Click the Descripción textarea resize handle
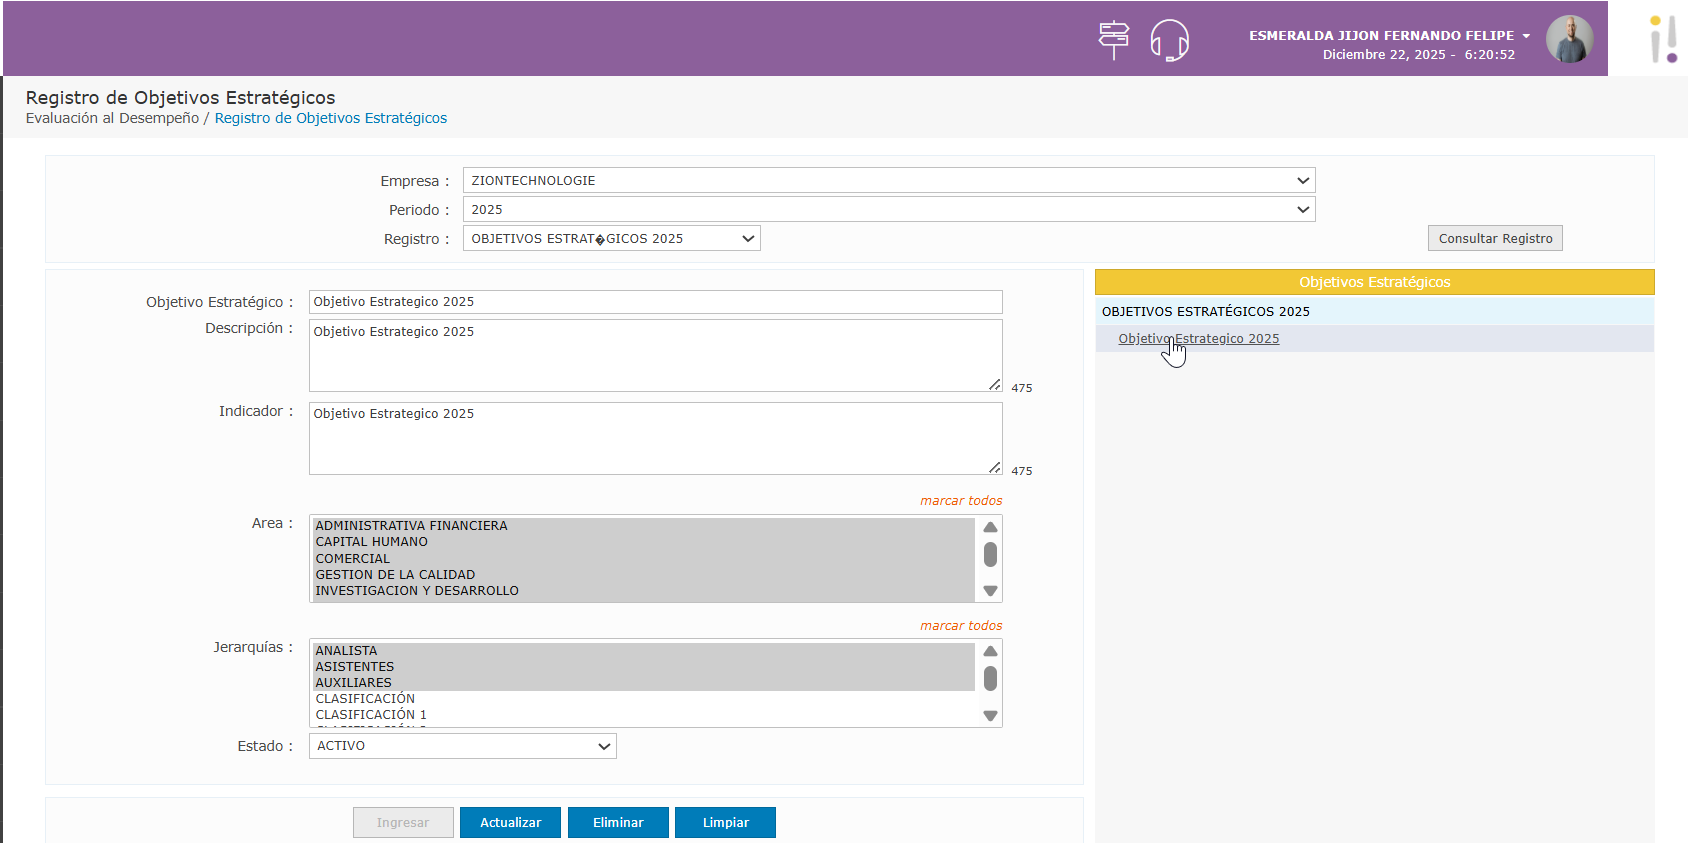This screenshot has width=1688, height=843. tap(994, 384)
